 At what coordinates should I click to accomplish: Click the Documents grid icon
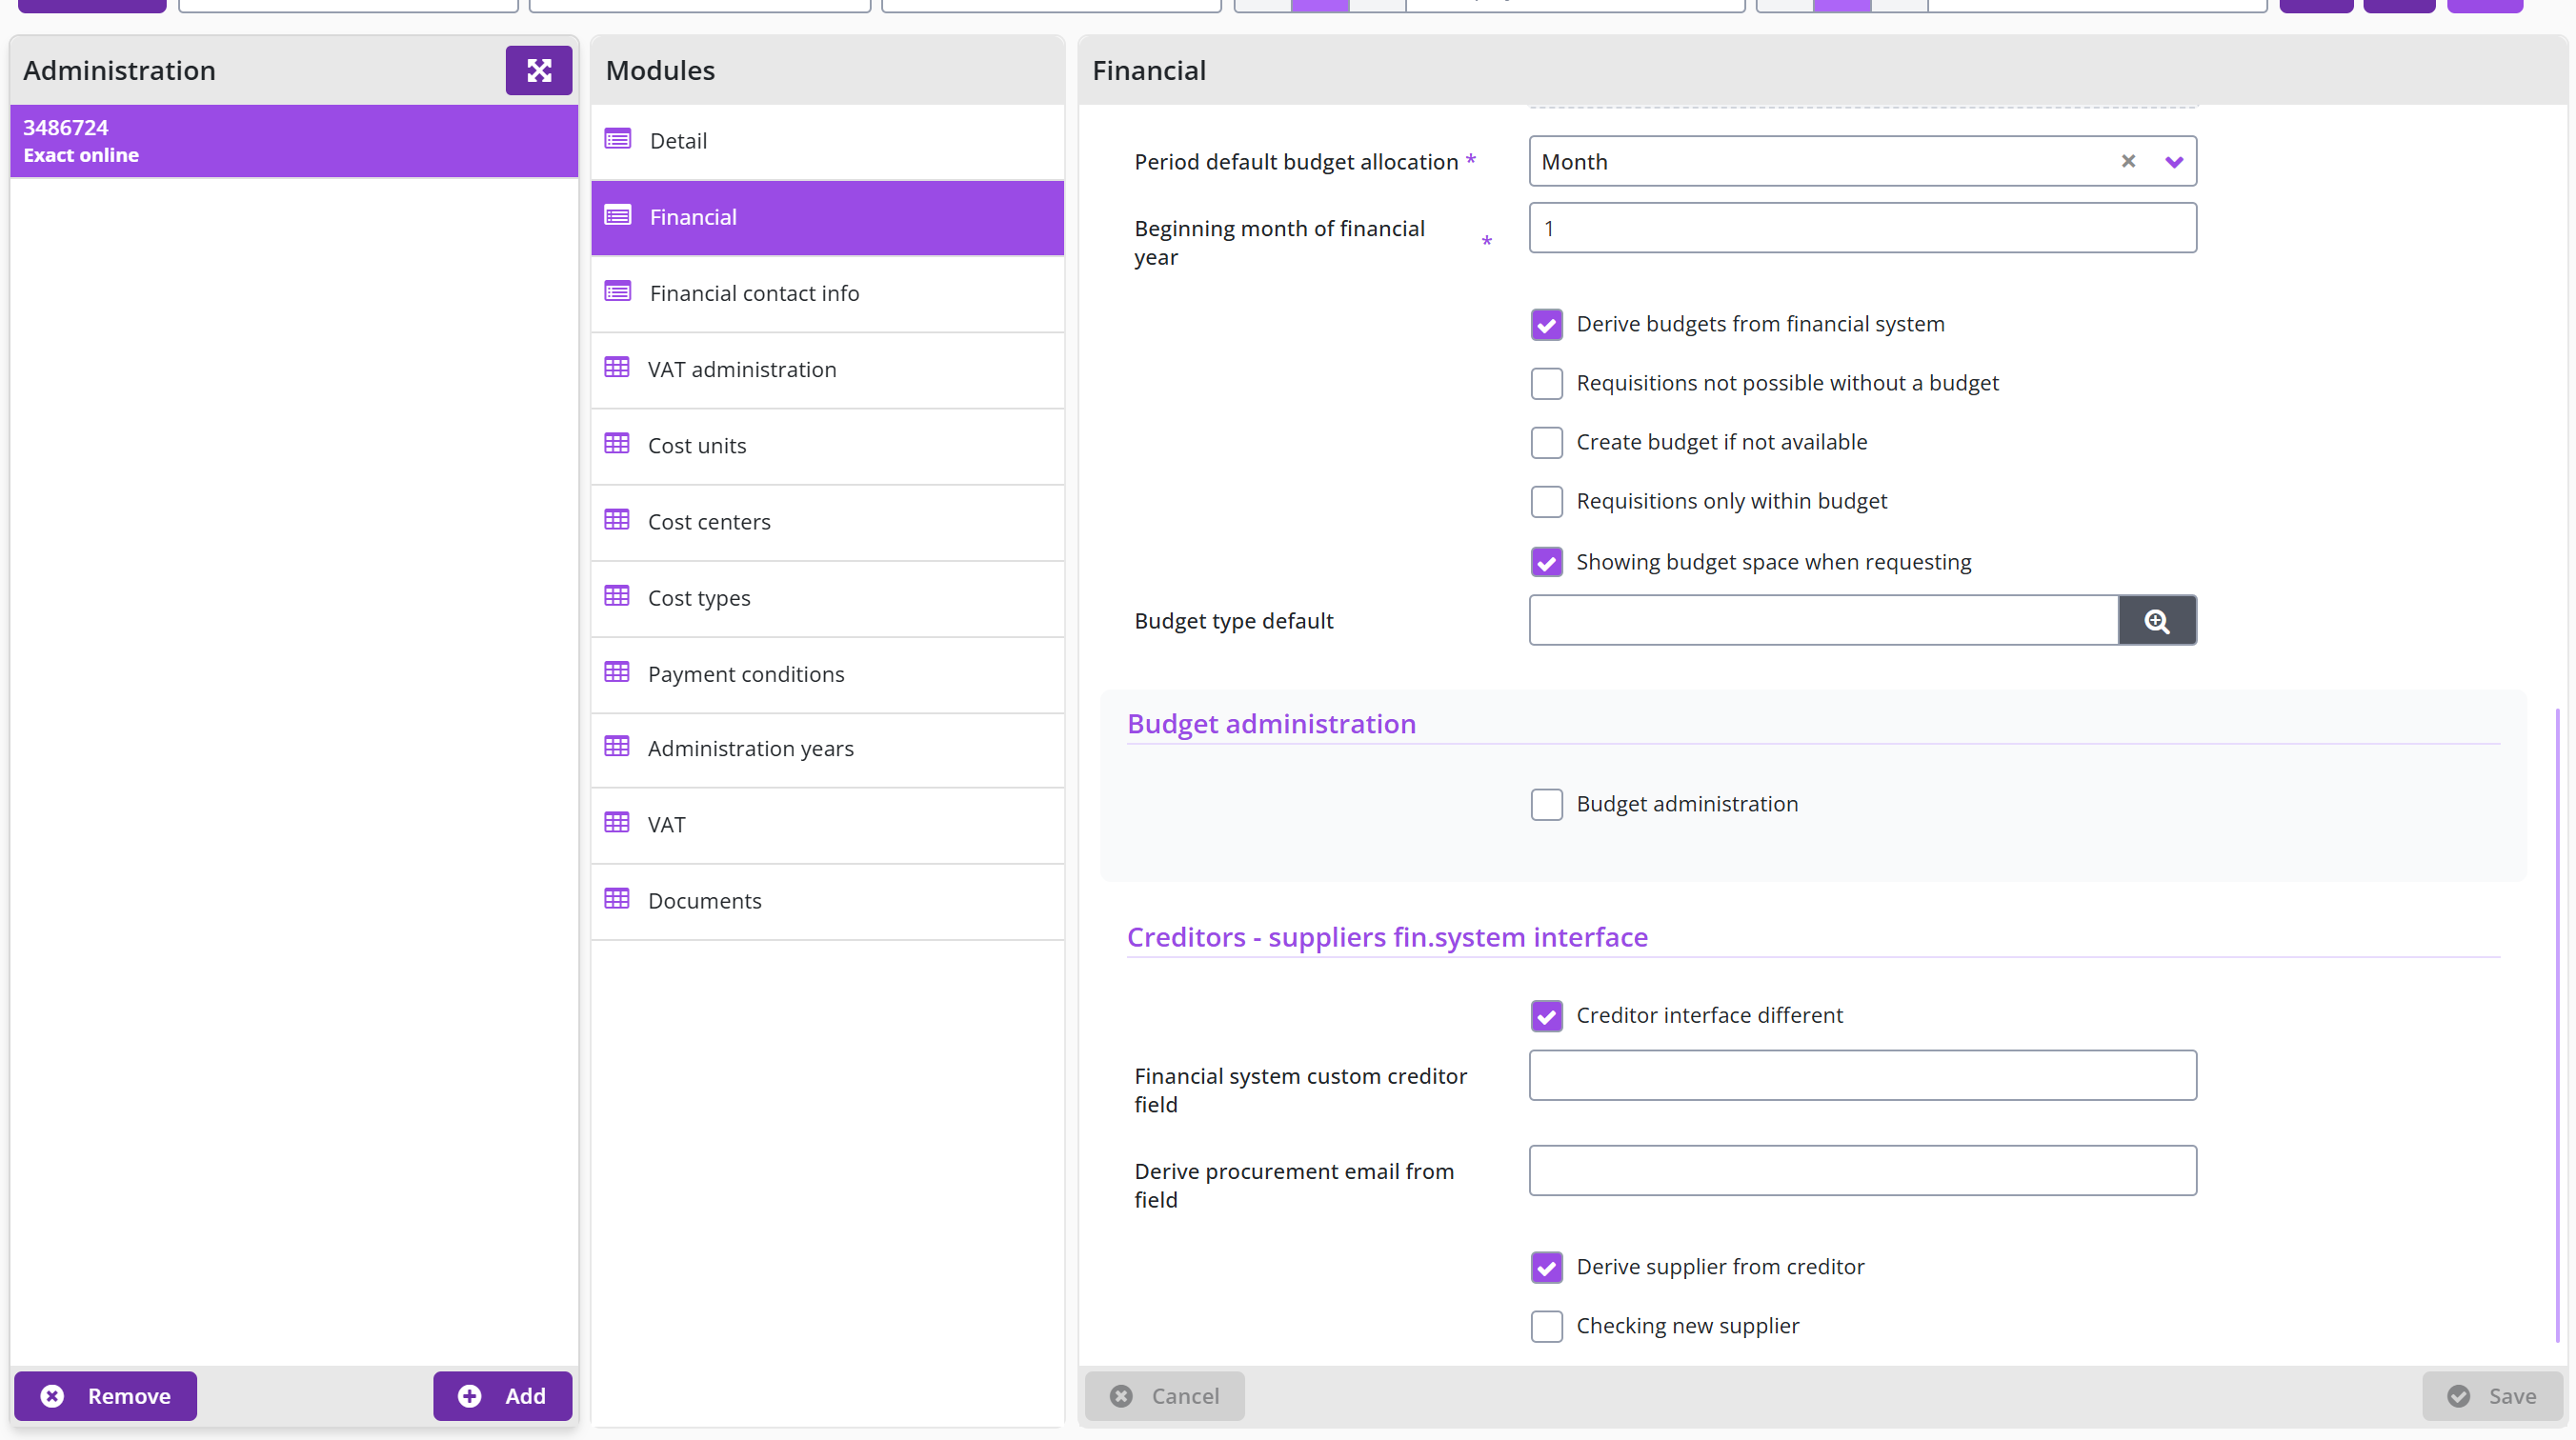(617, 899)
